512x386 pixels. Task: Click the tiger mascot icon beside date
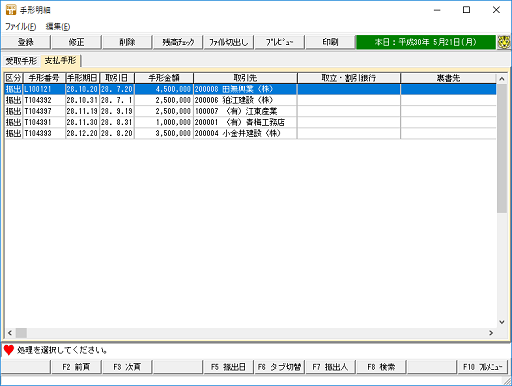tap(504, 42)
